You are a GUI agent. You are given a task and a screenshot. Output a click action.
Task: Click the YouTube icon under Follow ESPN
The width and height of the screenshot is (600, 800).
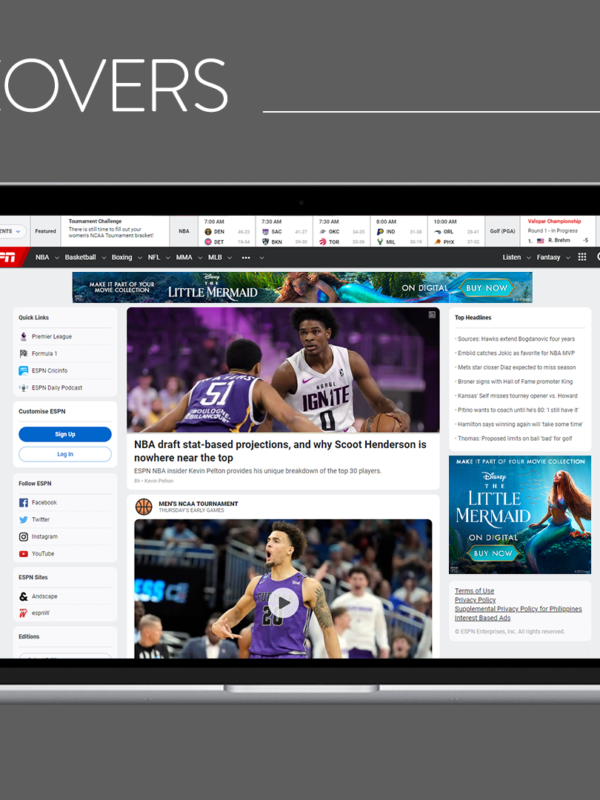pos(23,554)
